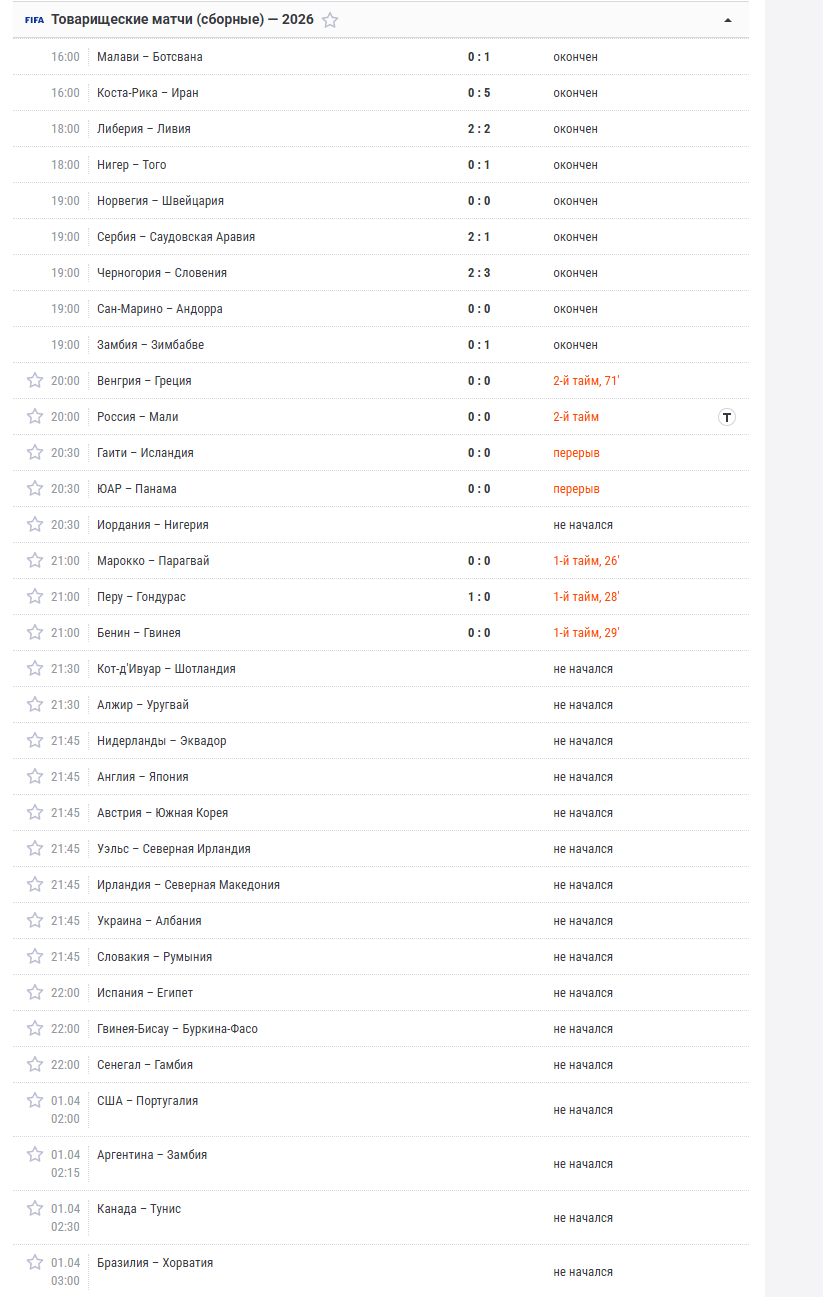This screenshot has width=823, height=1297.
Task: Star the Венгрия – Греция match
Action: 35,381
